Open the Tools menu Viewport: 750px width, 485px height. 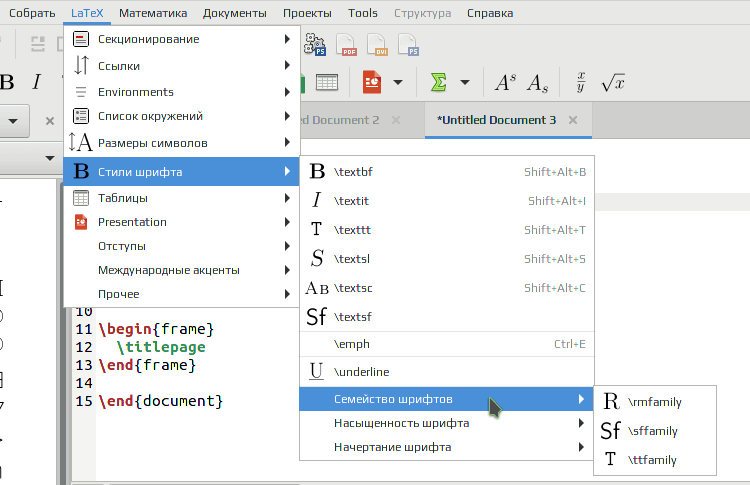click(x=363, y=13)
